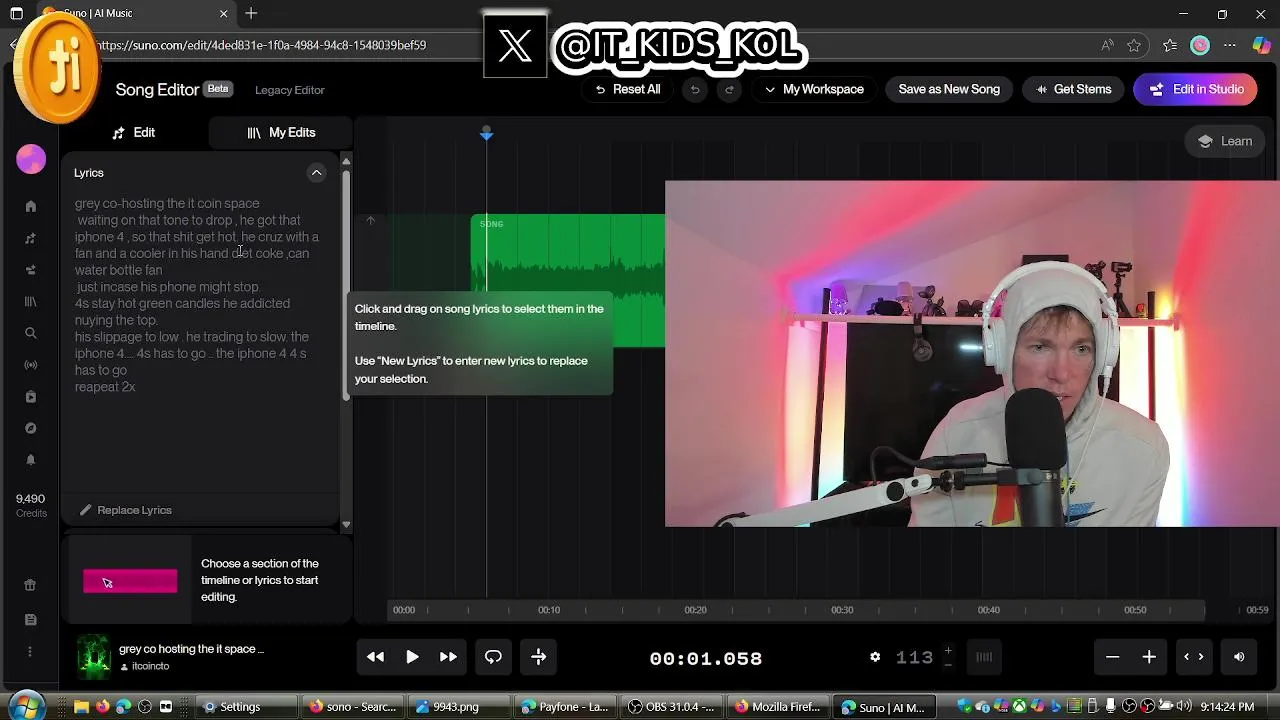This screenshot has height=720, width=1280.
Task: Click the Undo arrow in the top toolbar
Action: coord(695,89)
